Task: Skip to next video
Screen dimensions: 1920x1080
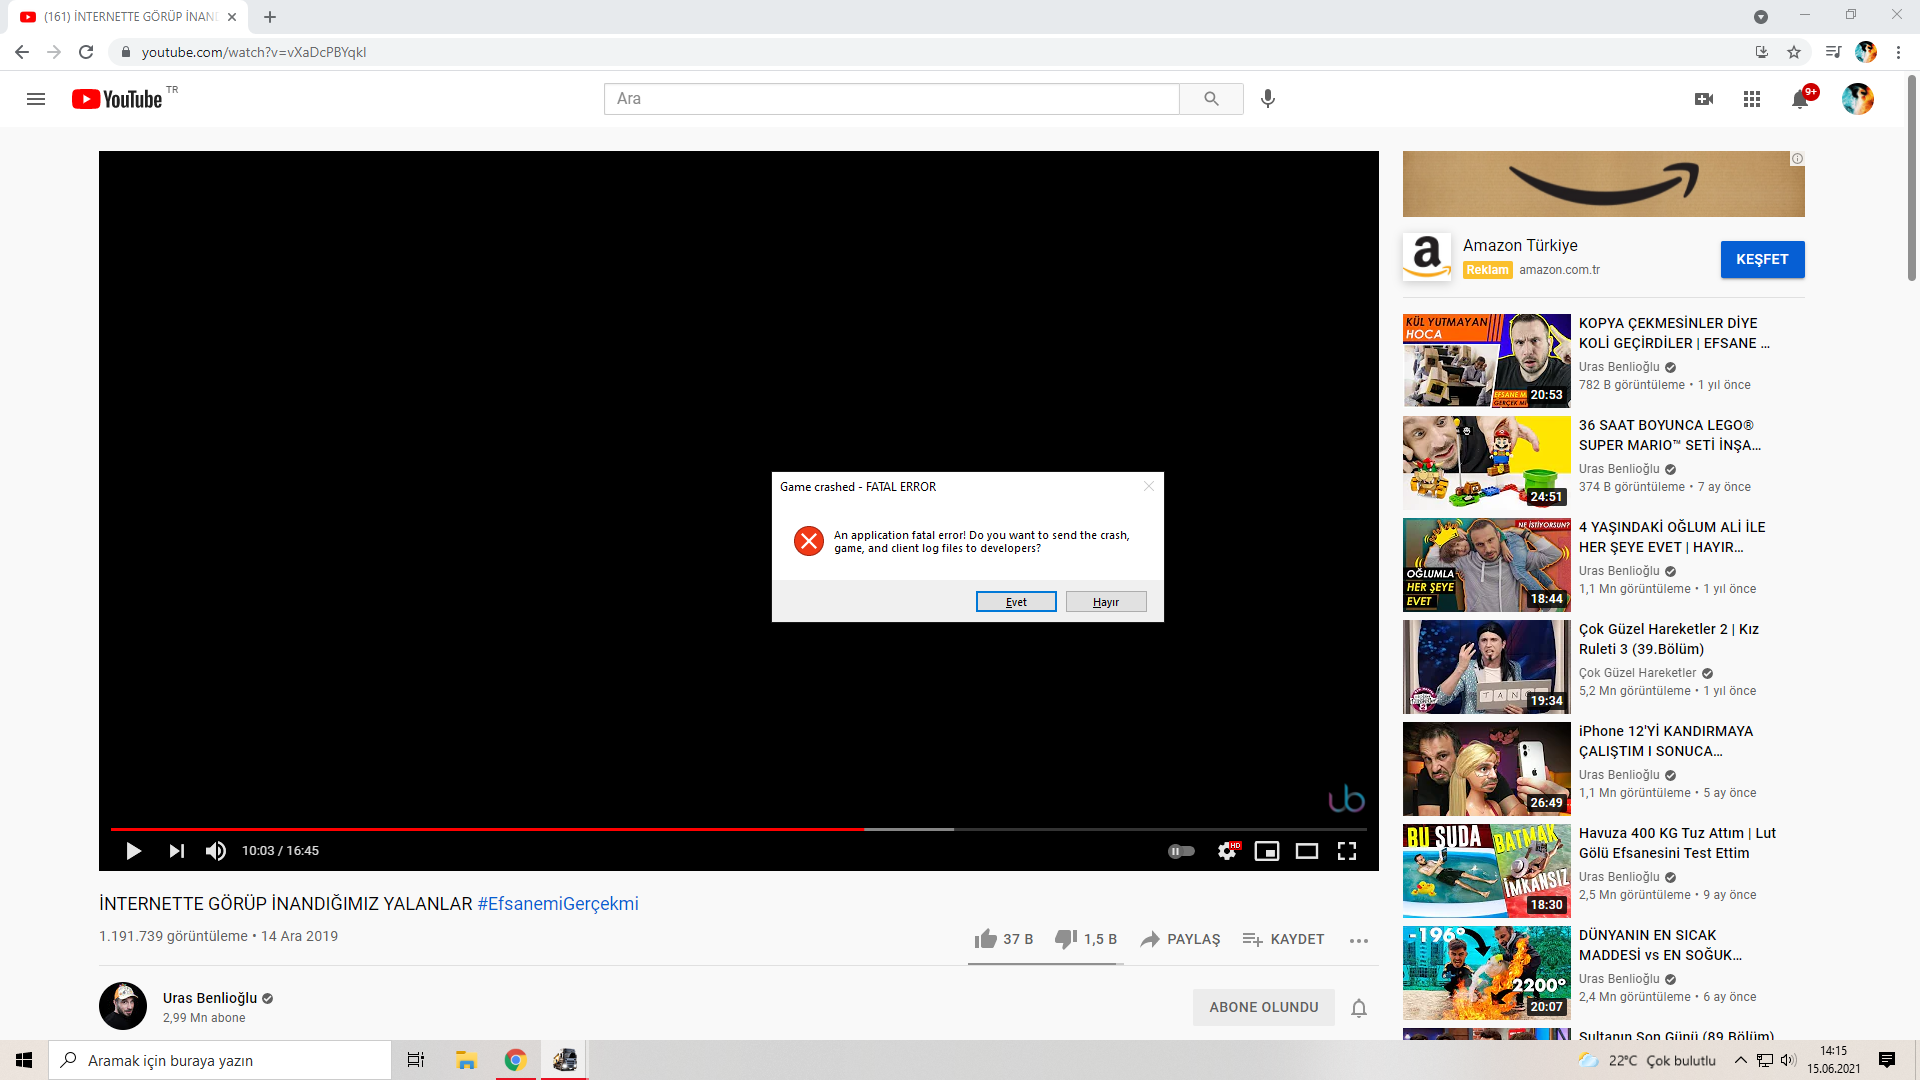Action: pyautogui.click(x=177, y=851)
